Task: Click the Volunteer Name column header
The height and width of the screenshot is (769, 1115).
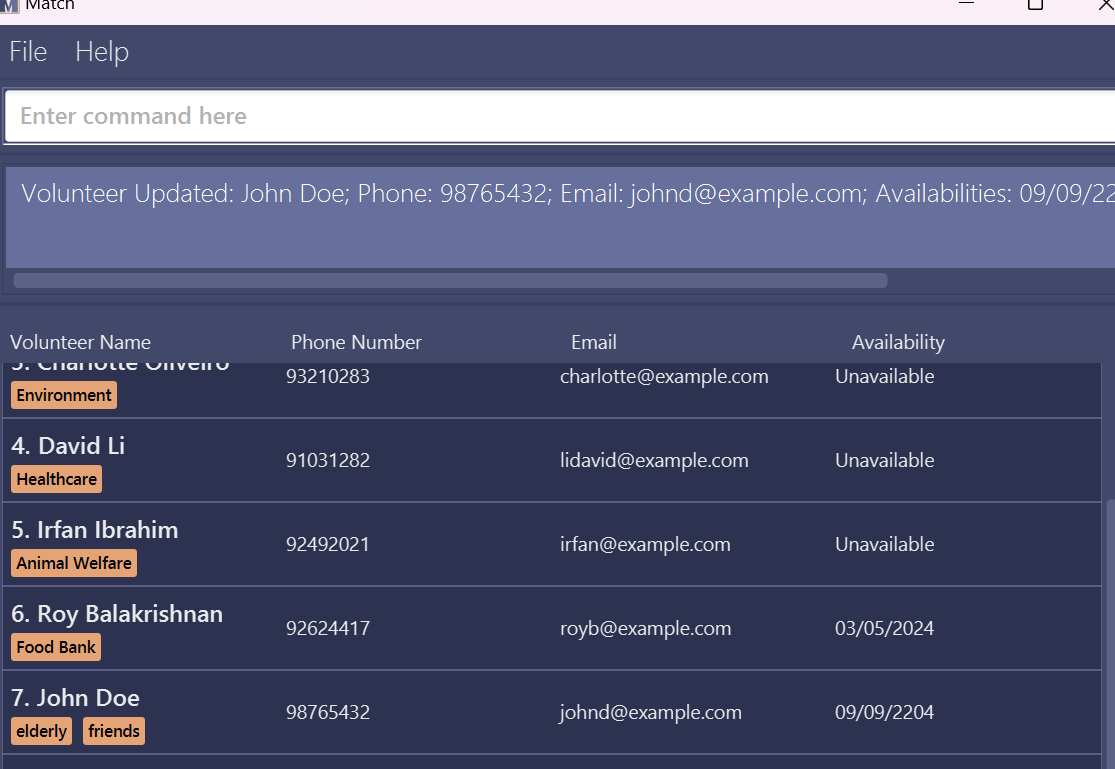Action: pyautogui.click(x=80, y=342)
